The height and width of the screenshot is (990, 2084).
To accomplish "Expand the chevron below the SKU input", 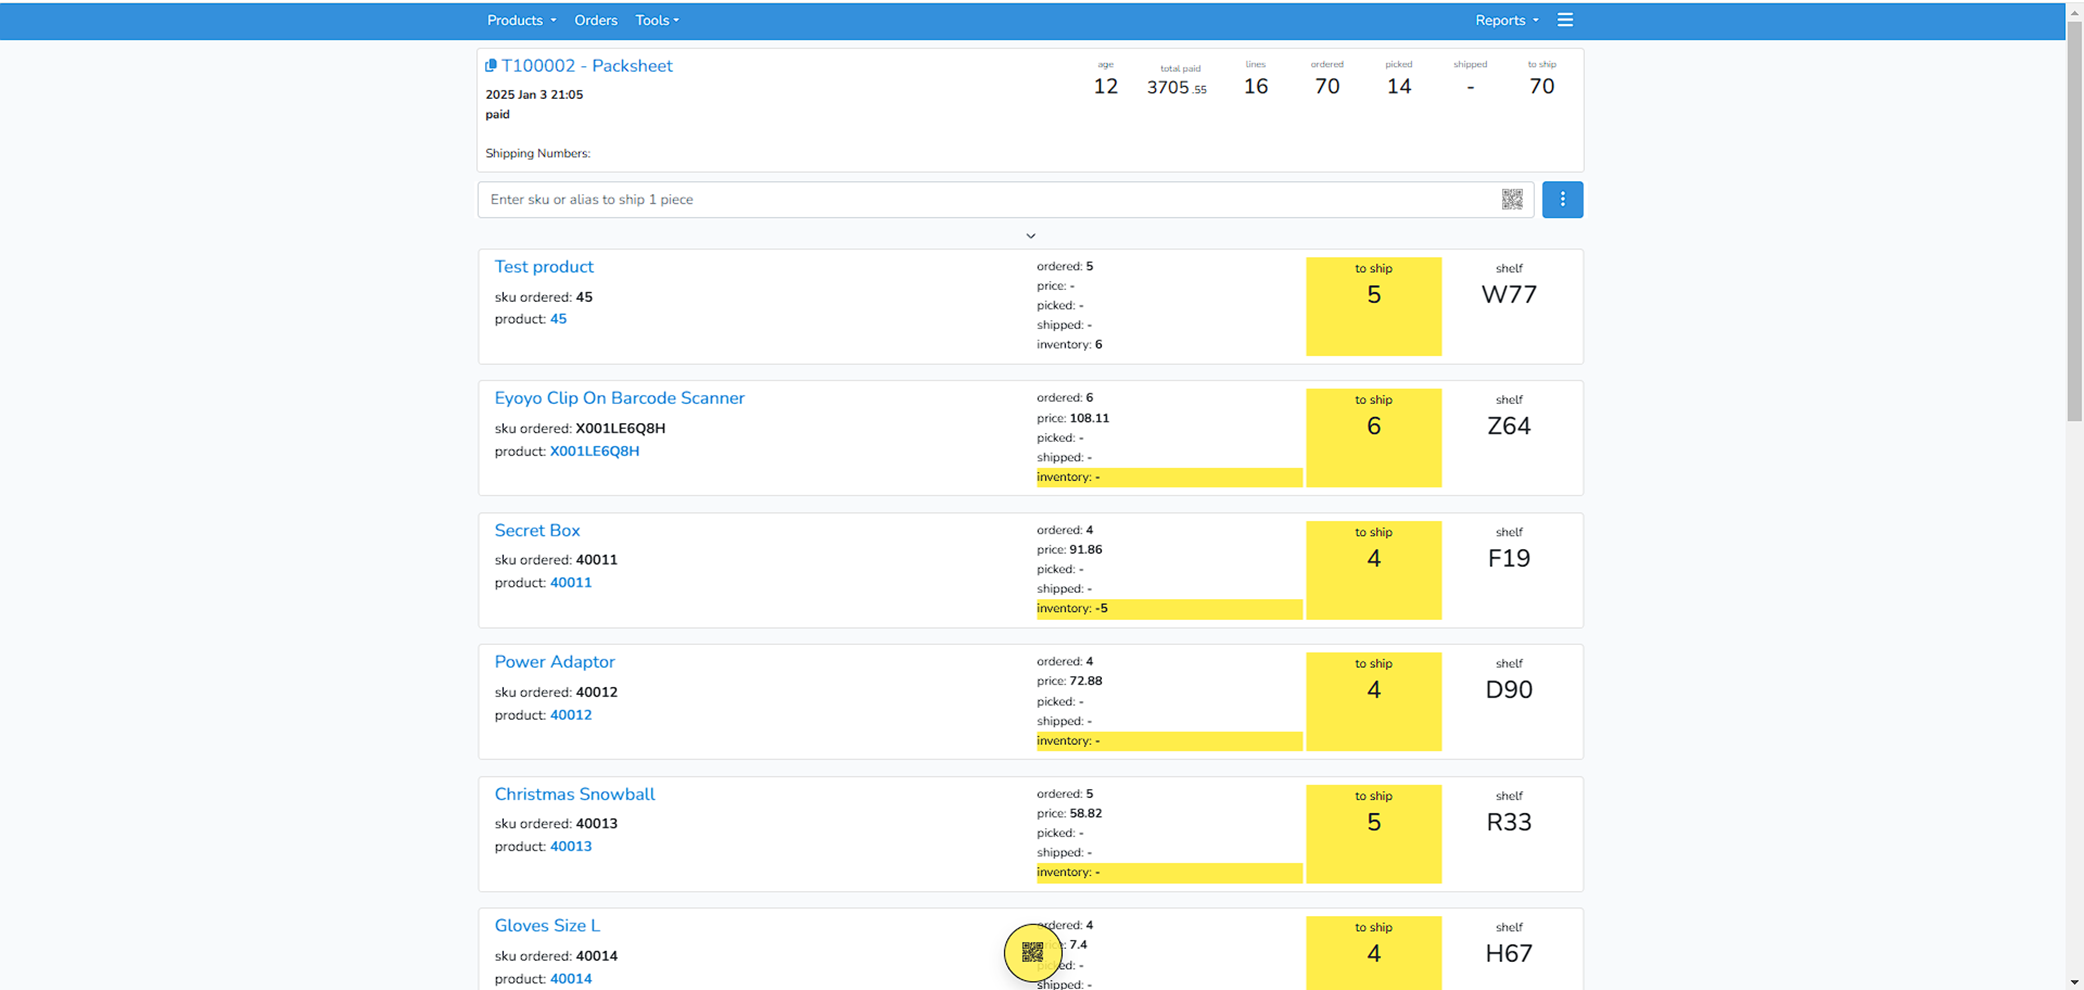I will 1030,236.
